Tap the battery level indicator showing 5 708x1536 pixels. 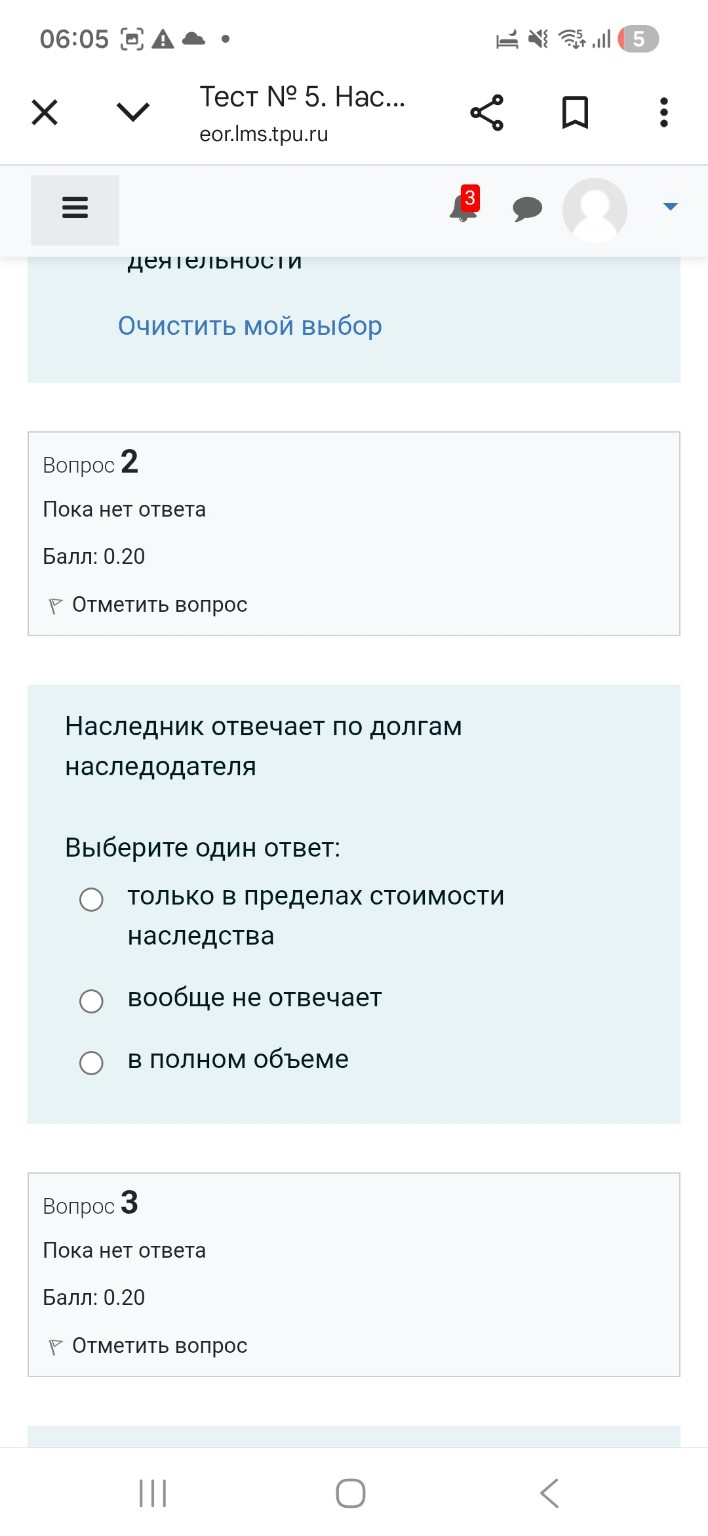click(x=640, y=38)
